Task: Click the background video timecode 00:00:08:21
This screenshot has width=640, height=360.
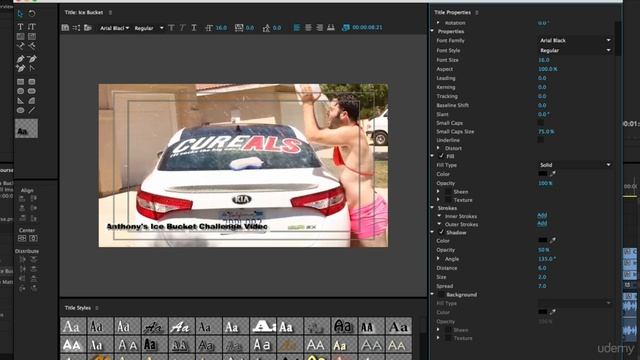Action: coord(367,27)
